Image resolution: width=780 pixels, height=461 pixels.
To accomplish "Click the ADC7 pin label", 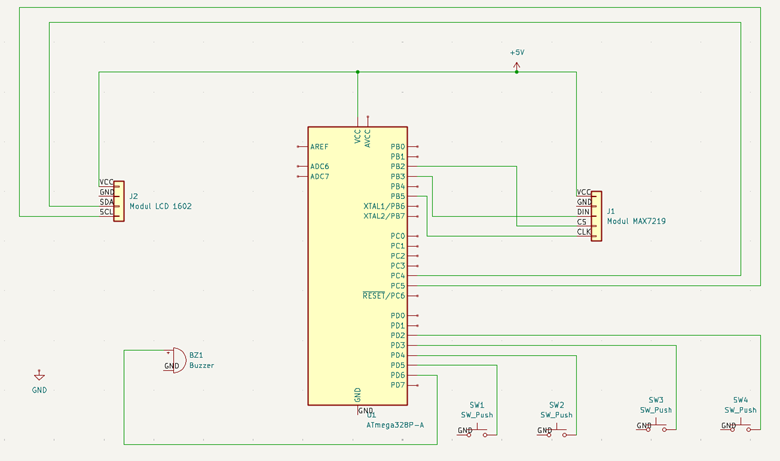I will coord(319,177).
